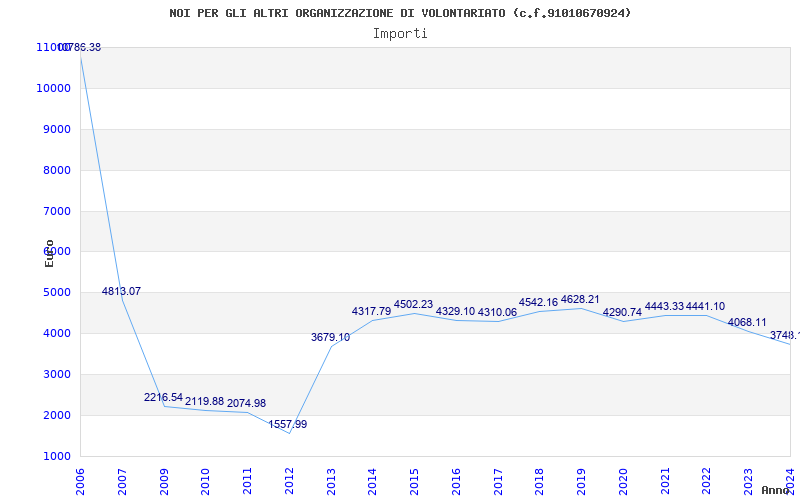Click the 2216.54 value label
Image resolution: width=800 pixels, height=500 pixels.
(163, 397)
